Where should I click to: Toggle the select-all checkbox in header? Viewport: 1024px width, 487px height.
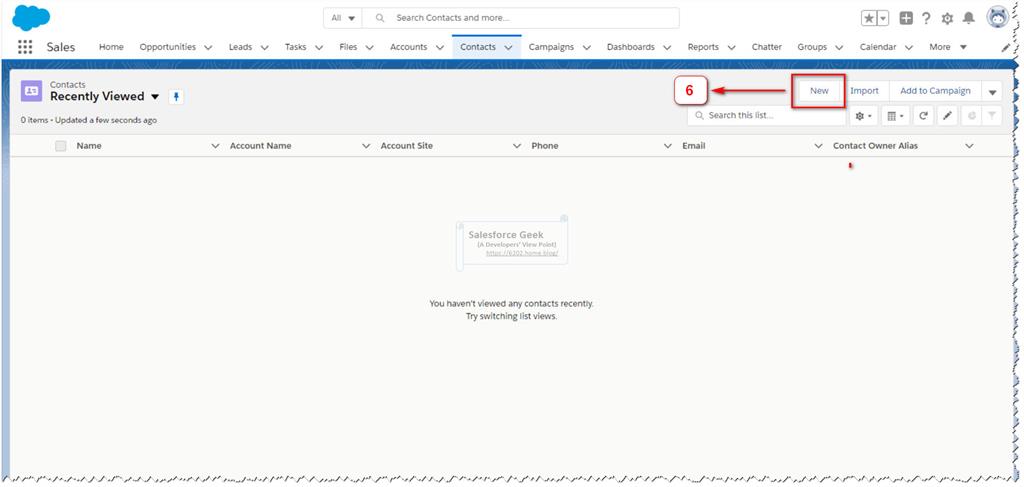(61, 146)
